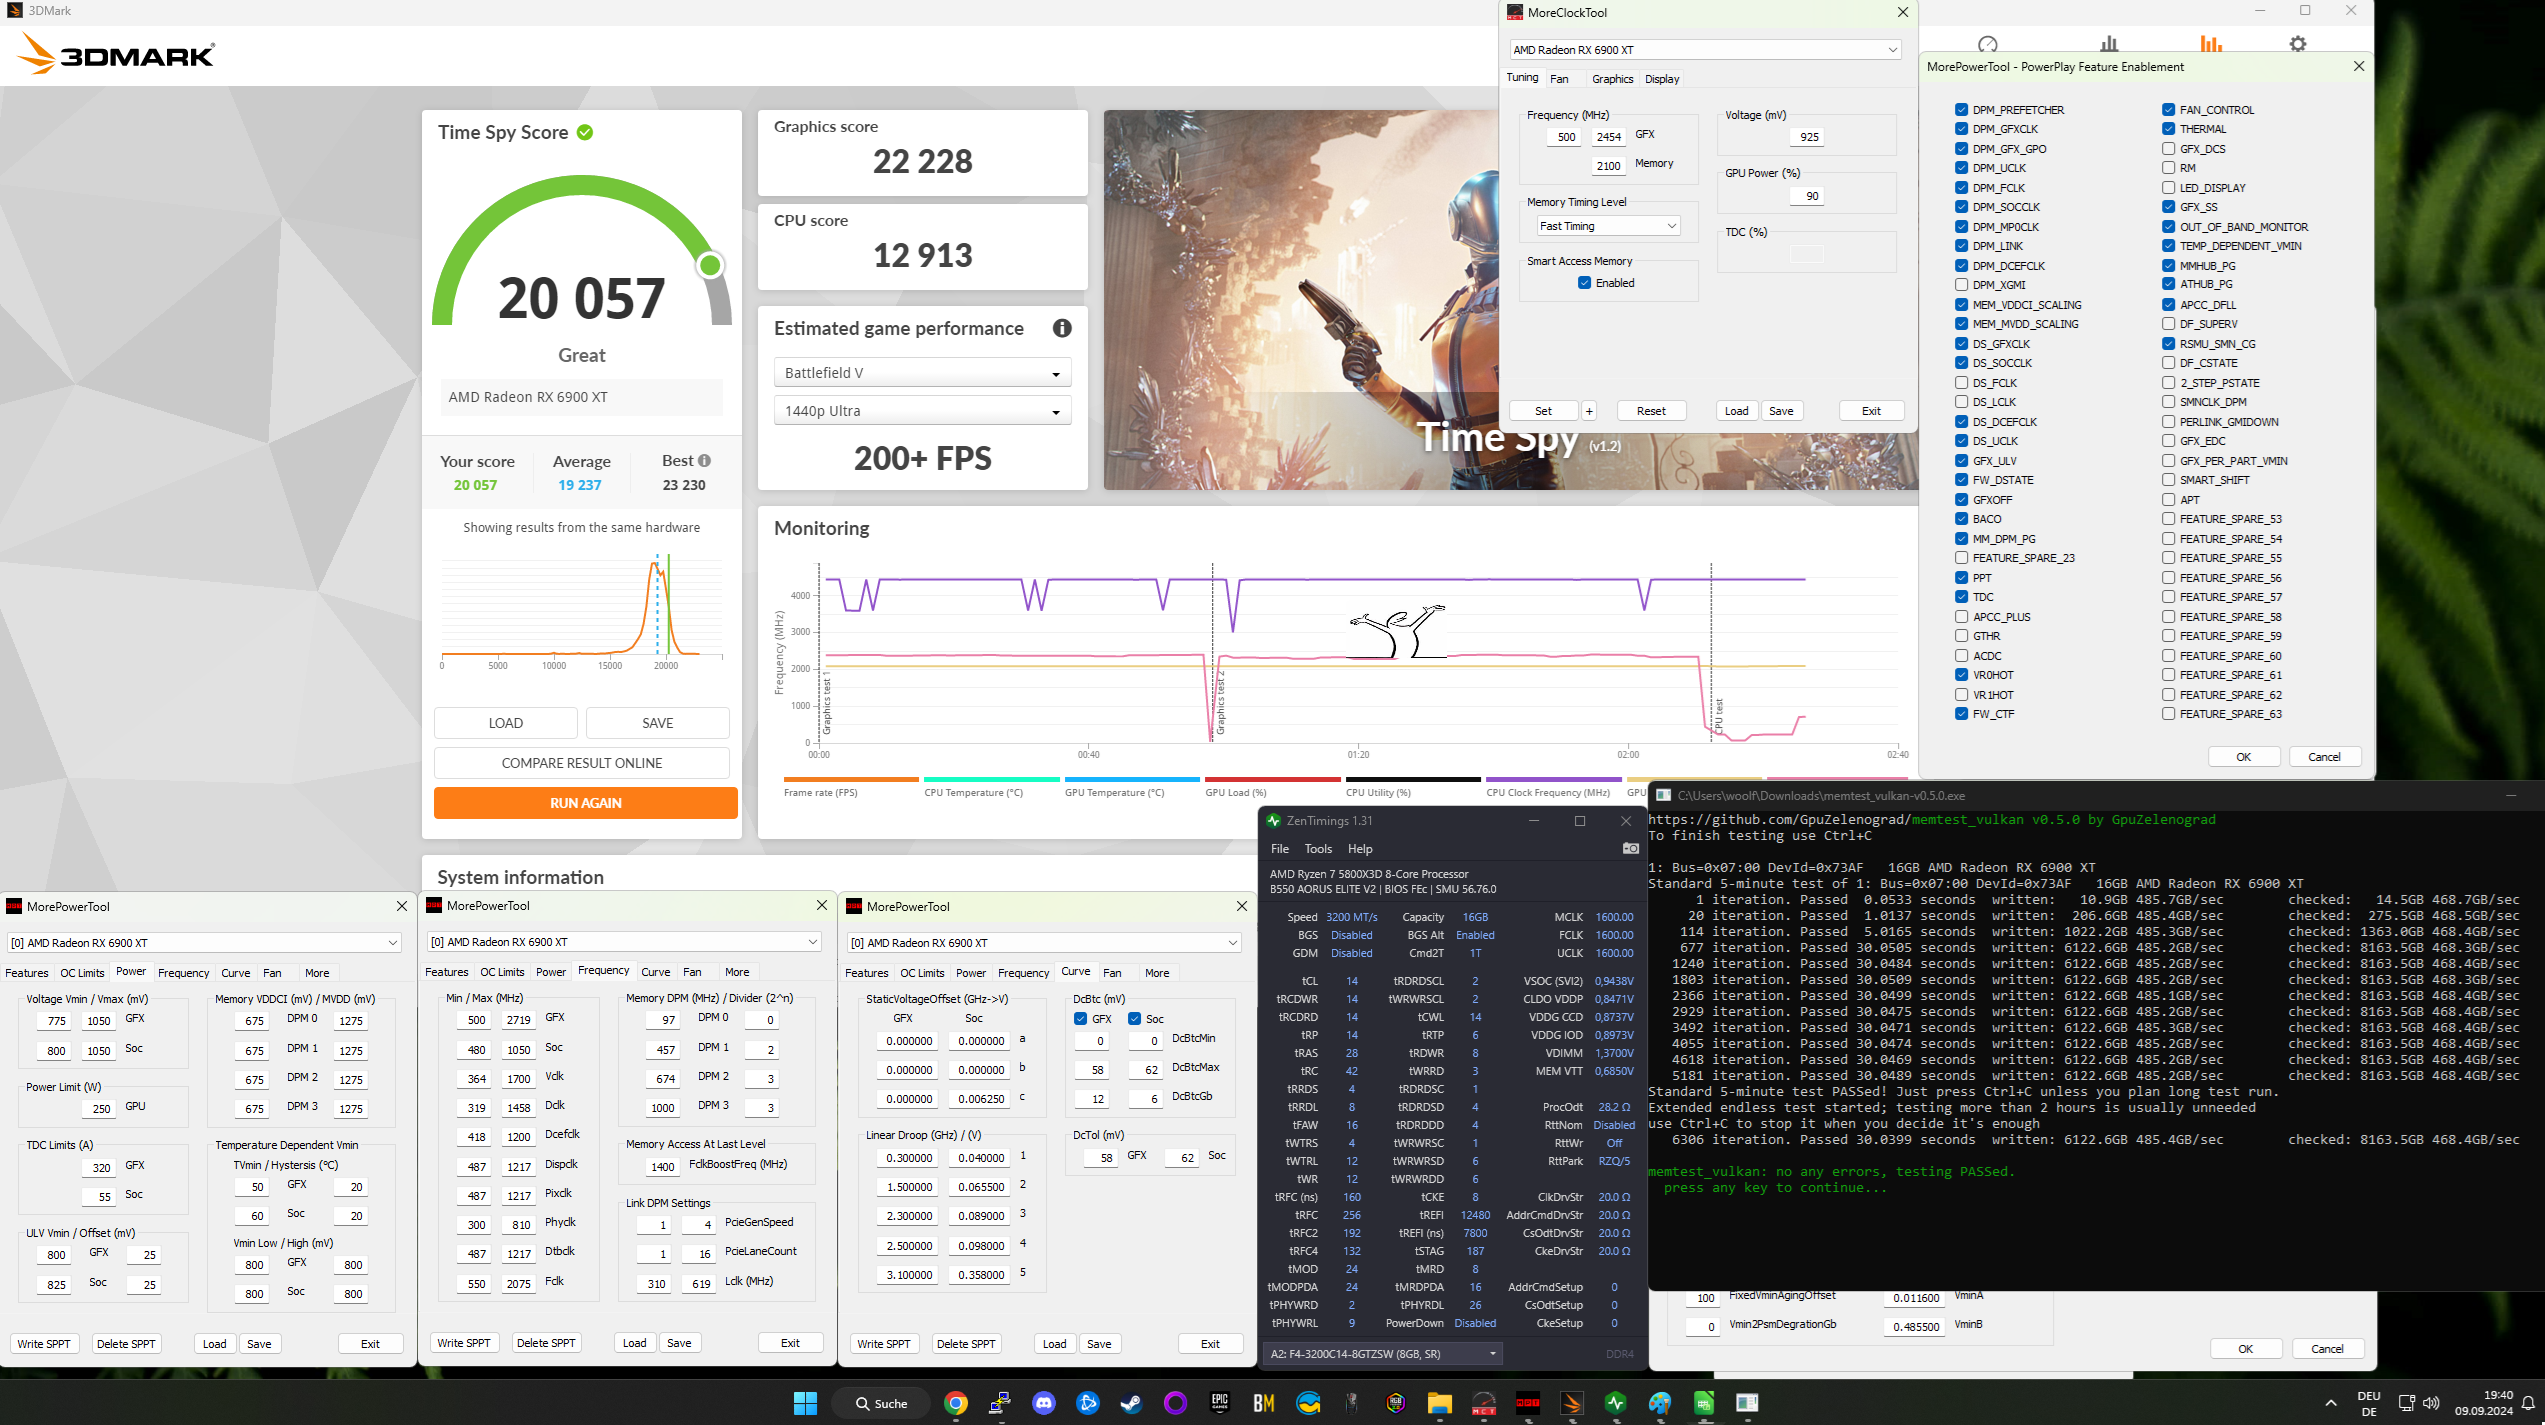
Task: Open the Fast Timing memory level dropdown
Action: click(x=1607, y=226)
